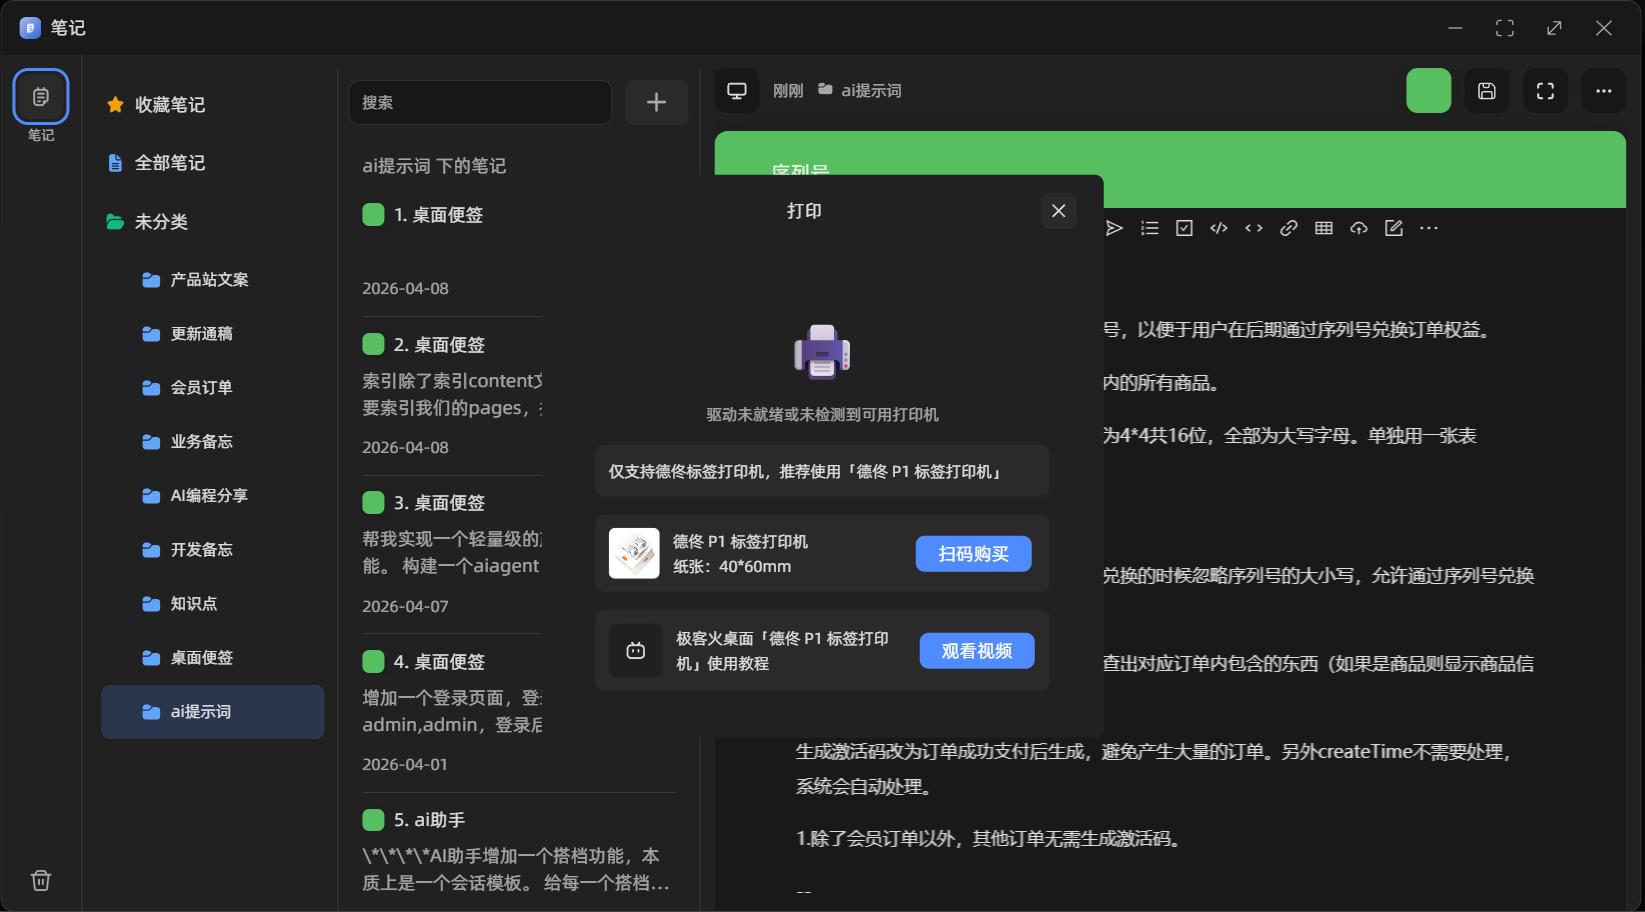Enter fullscreen with the fullscreen icon
The image size is (1645, 912).
click(x=1545, y=90)
